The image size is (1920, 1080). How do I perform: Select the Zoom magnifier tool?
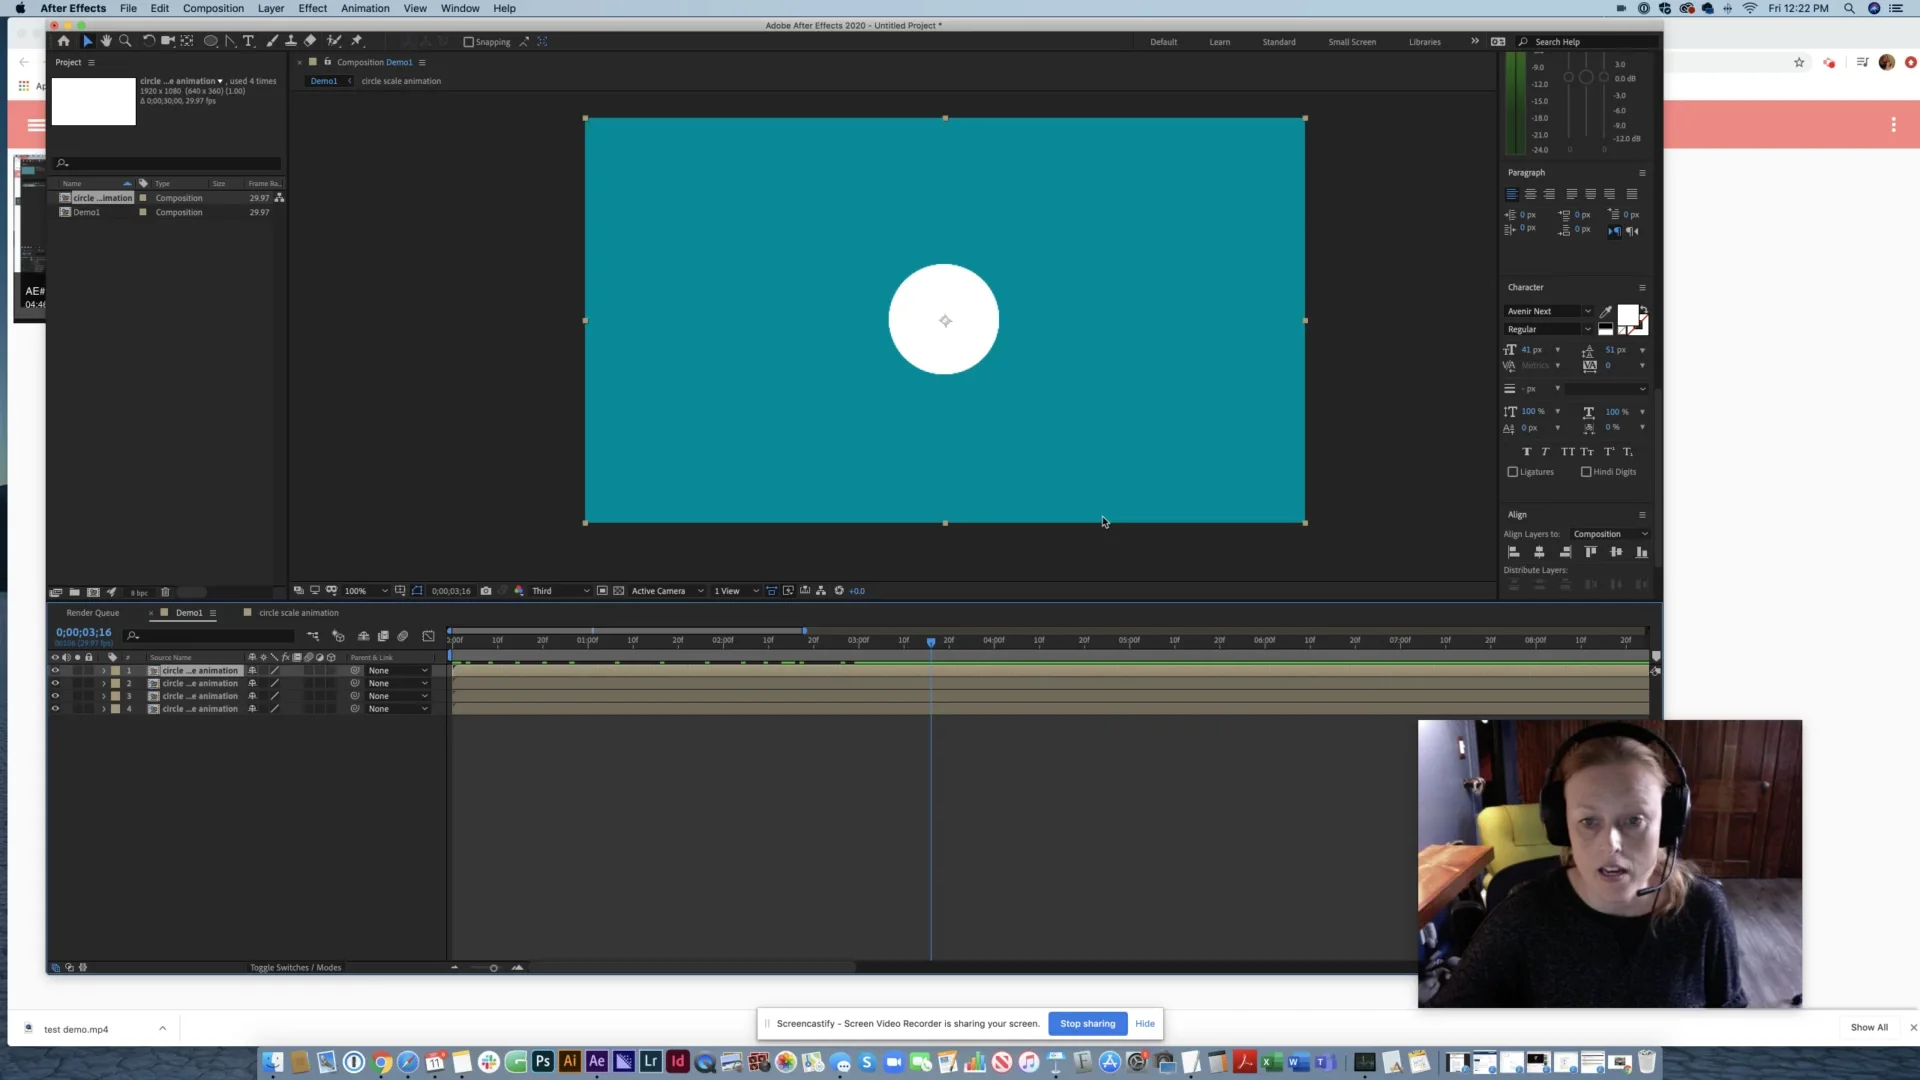point(125,41)
